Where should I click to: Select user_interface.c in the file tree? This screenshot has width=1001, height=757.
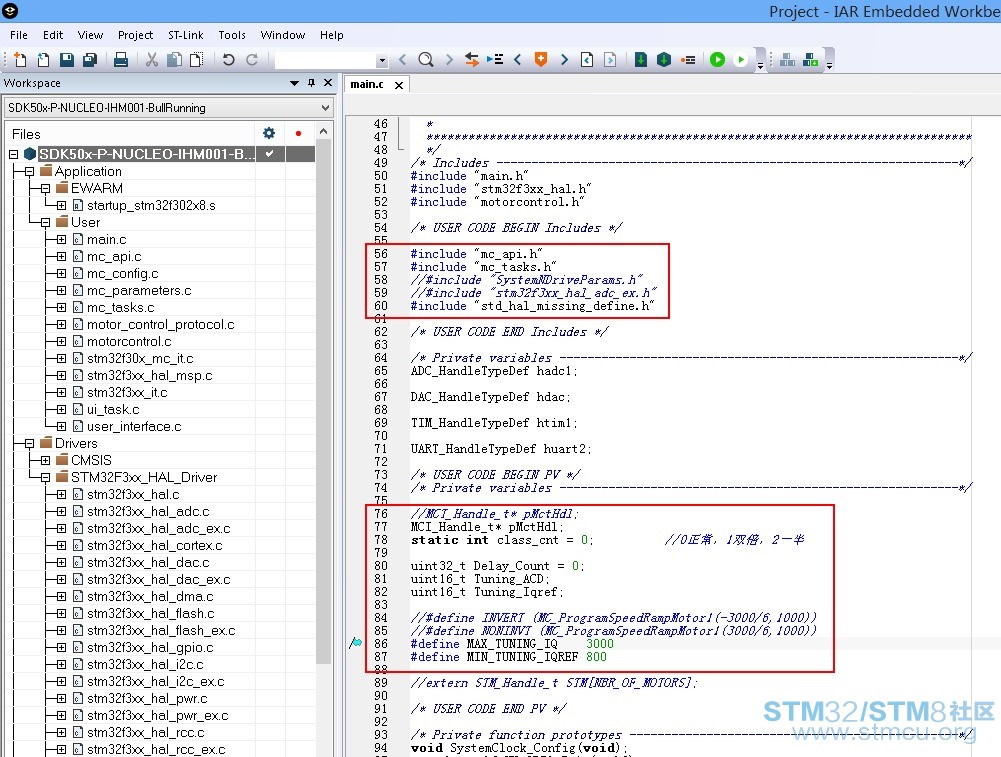point(134,426)
